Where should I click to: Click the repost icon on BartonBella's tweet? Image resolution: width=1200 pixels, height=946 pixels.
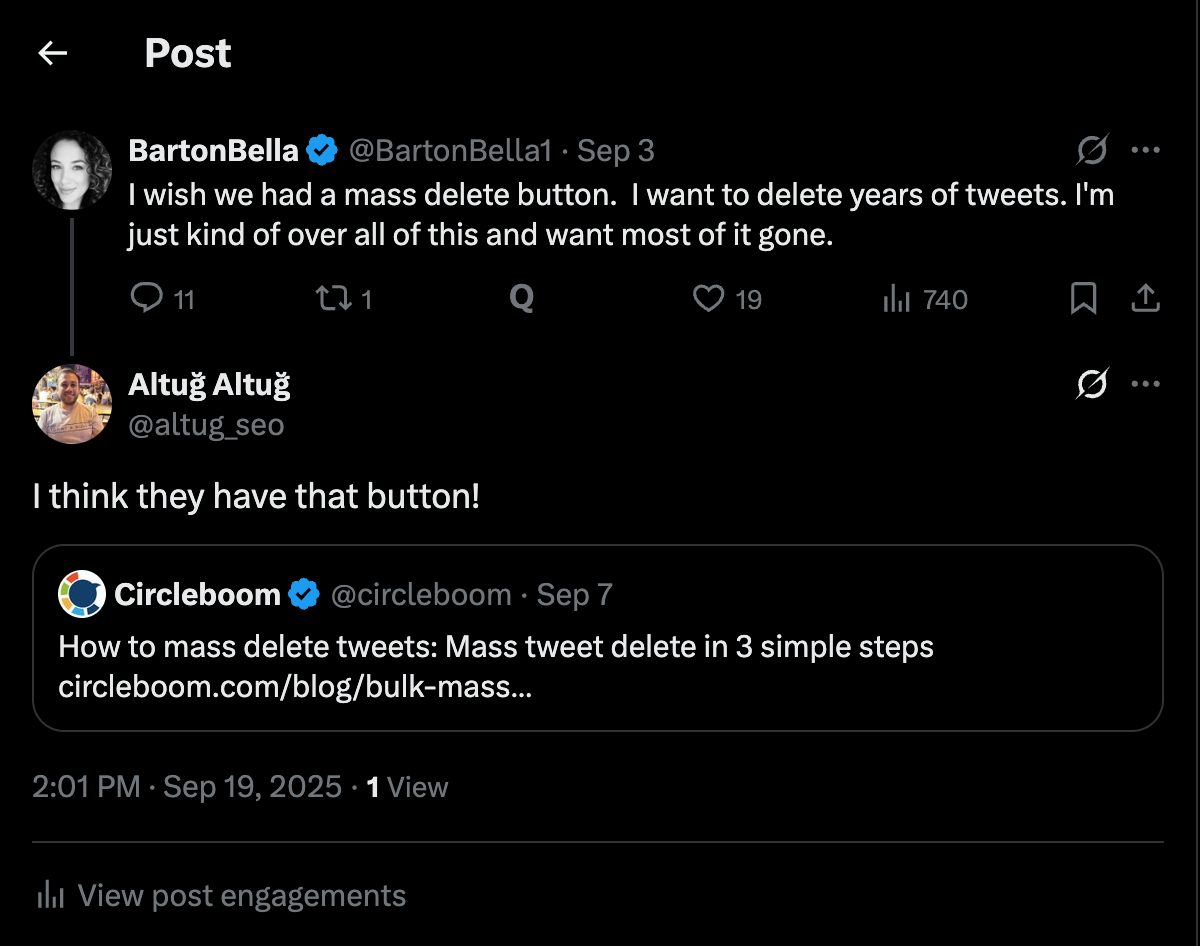pos(332,298)
